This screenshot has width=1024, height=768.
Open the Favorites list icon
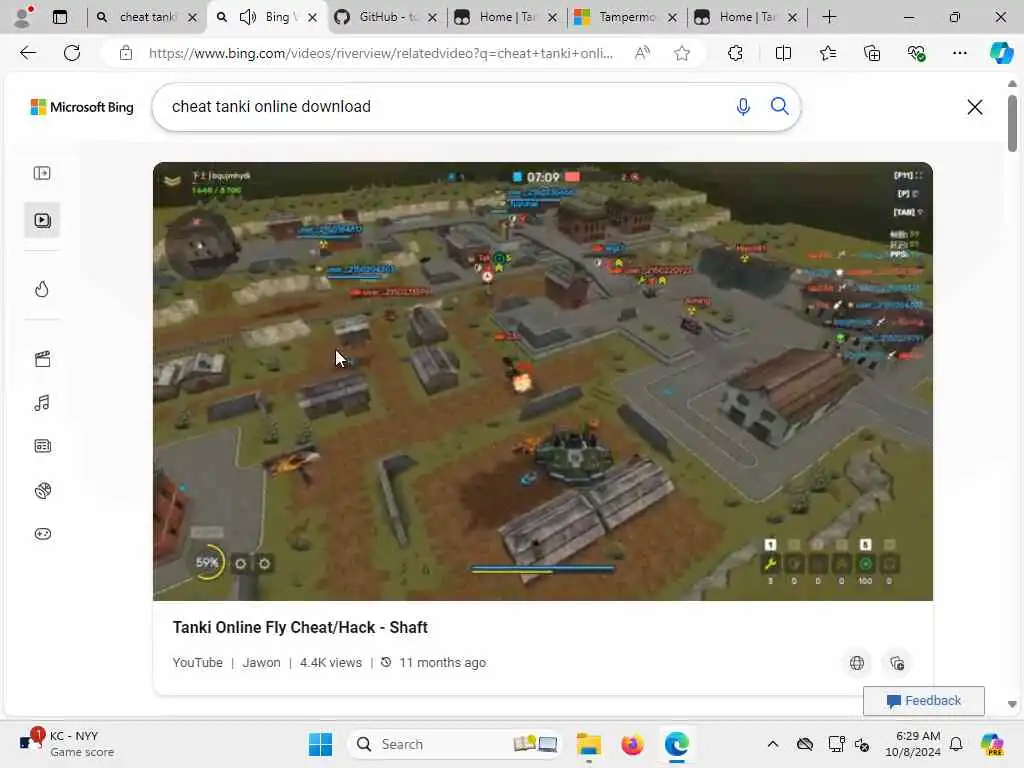(x=827, y=53)
